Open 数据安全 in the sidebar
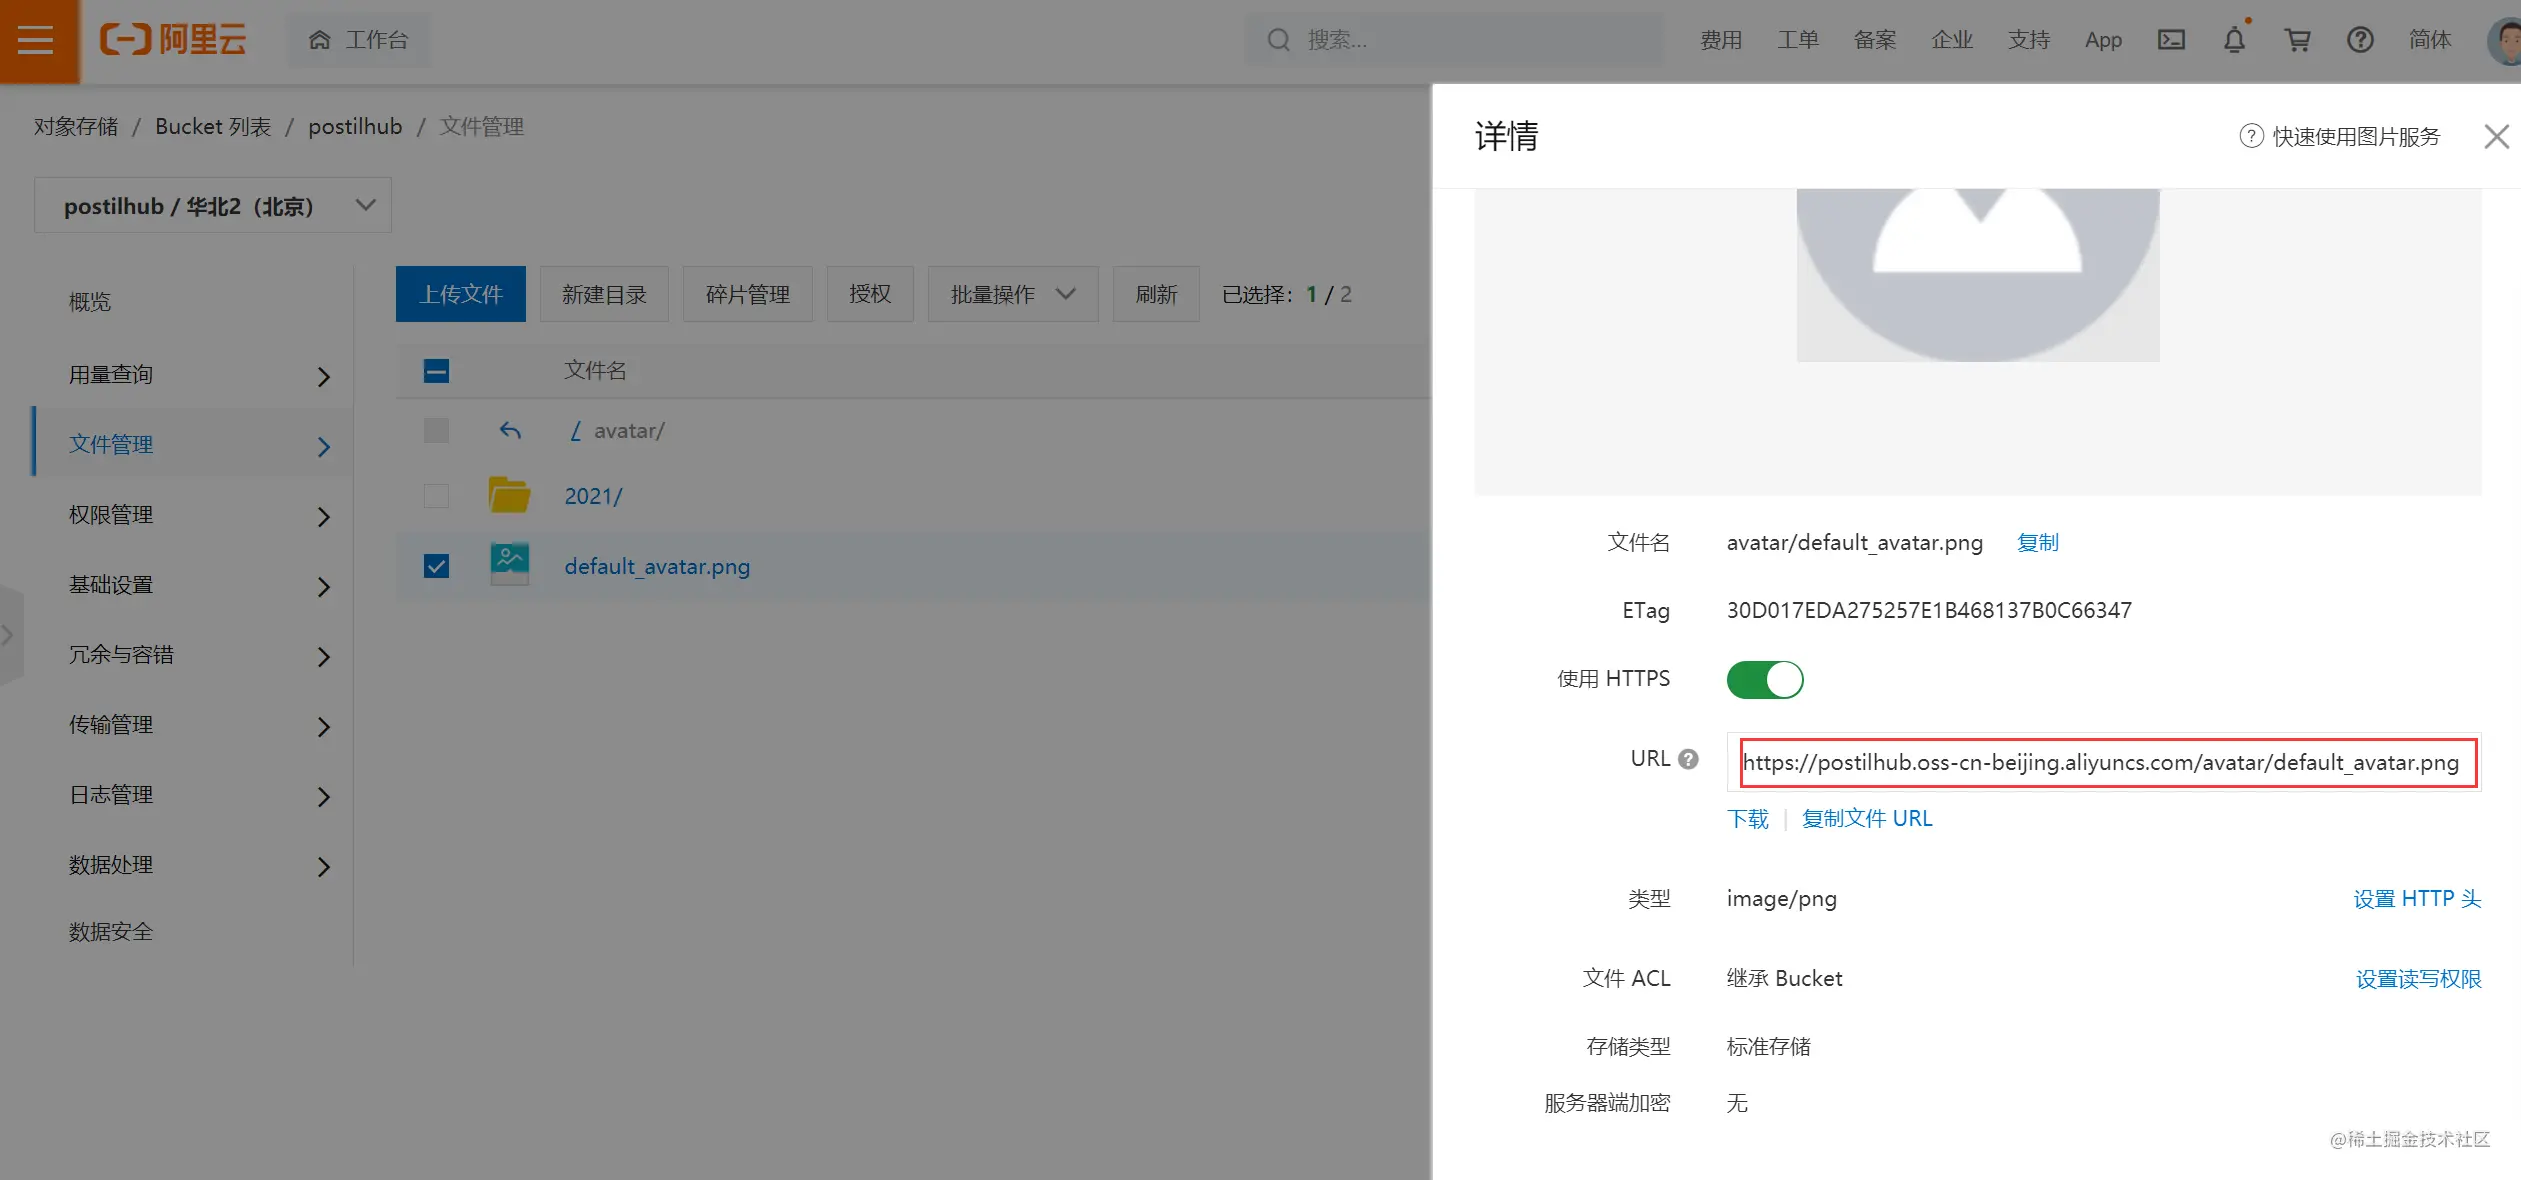The image size is (2521, 1180). point(111,931)
